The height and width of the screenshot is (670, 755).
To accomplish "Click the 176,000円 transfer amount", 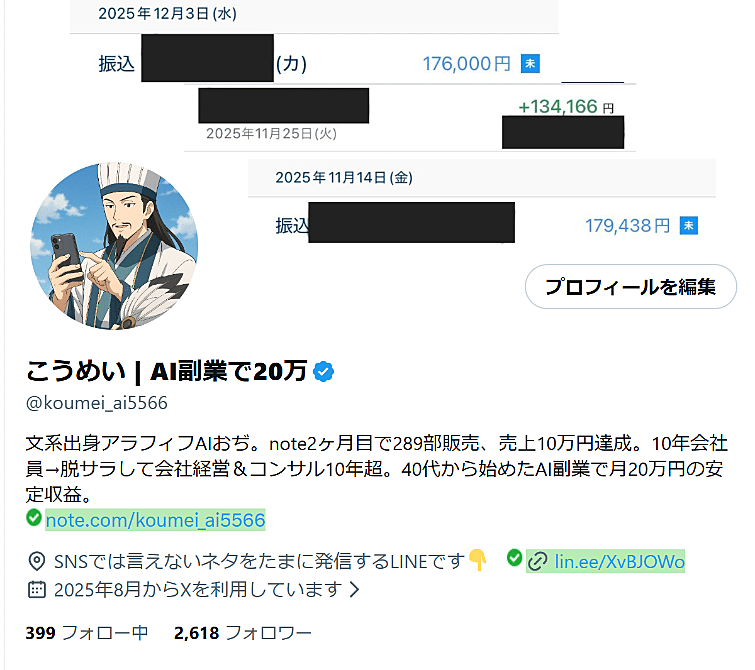I will 466,64.
